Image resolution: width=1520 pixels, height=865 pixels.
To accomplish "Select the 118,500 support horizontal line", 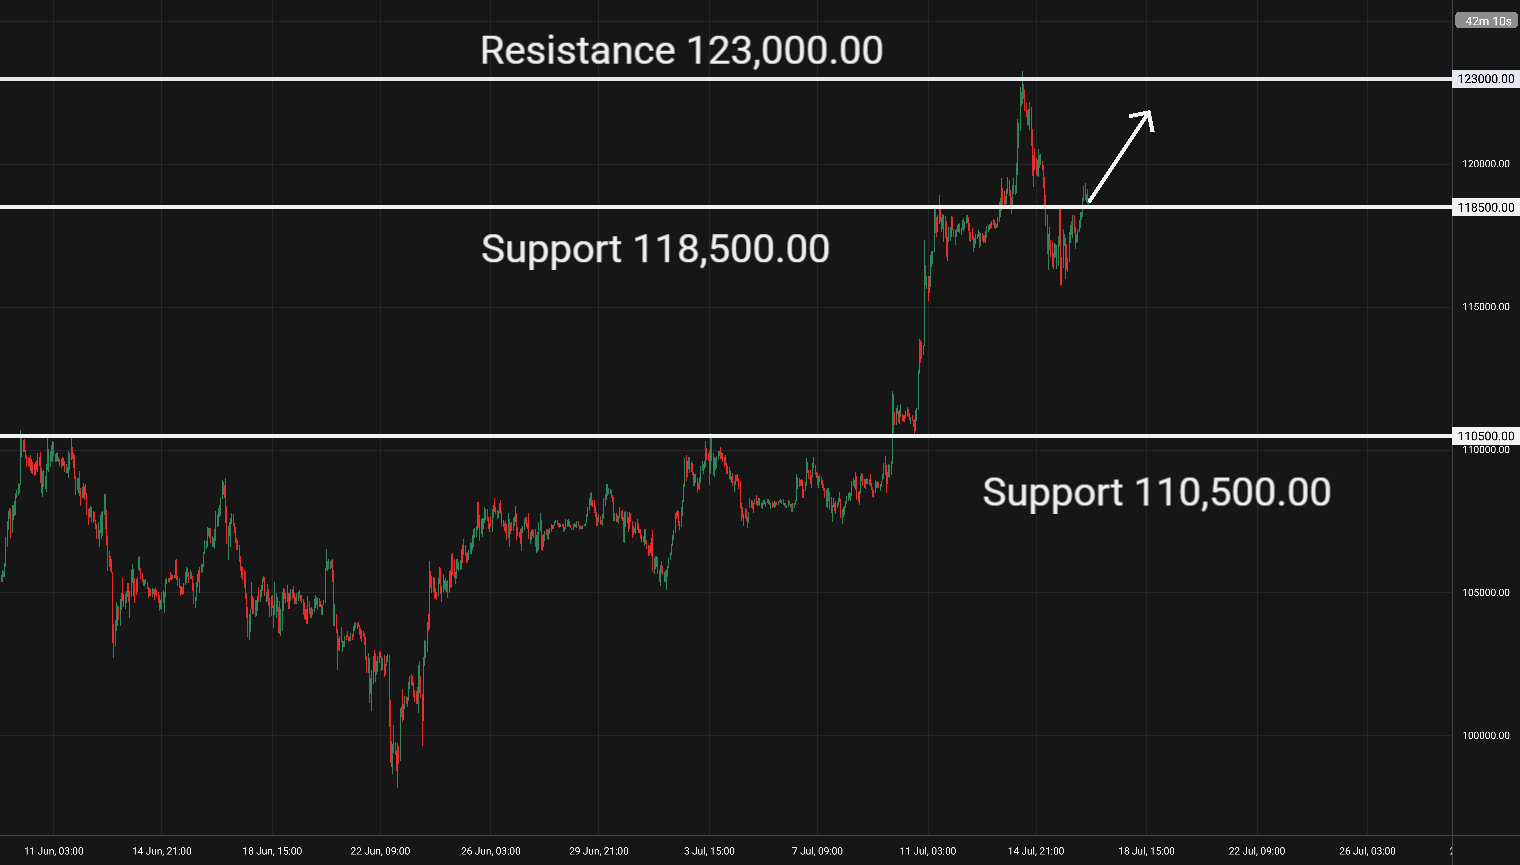I will click(x=725, y=207).
